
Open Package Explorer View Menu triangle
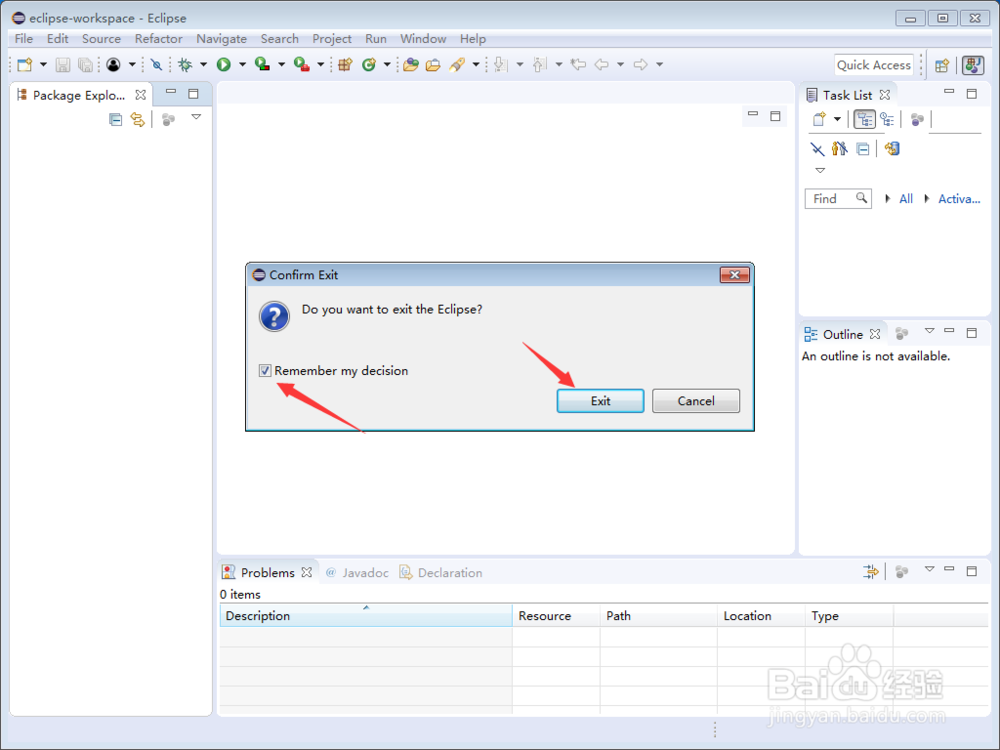pos(196,117)
